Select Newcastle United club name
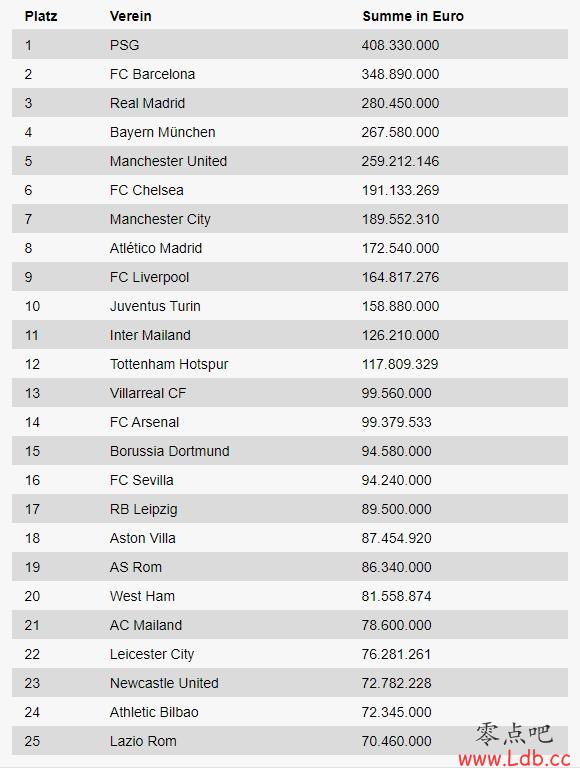580x769 pixels. tap(164, 683)
